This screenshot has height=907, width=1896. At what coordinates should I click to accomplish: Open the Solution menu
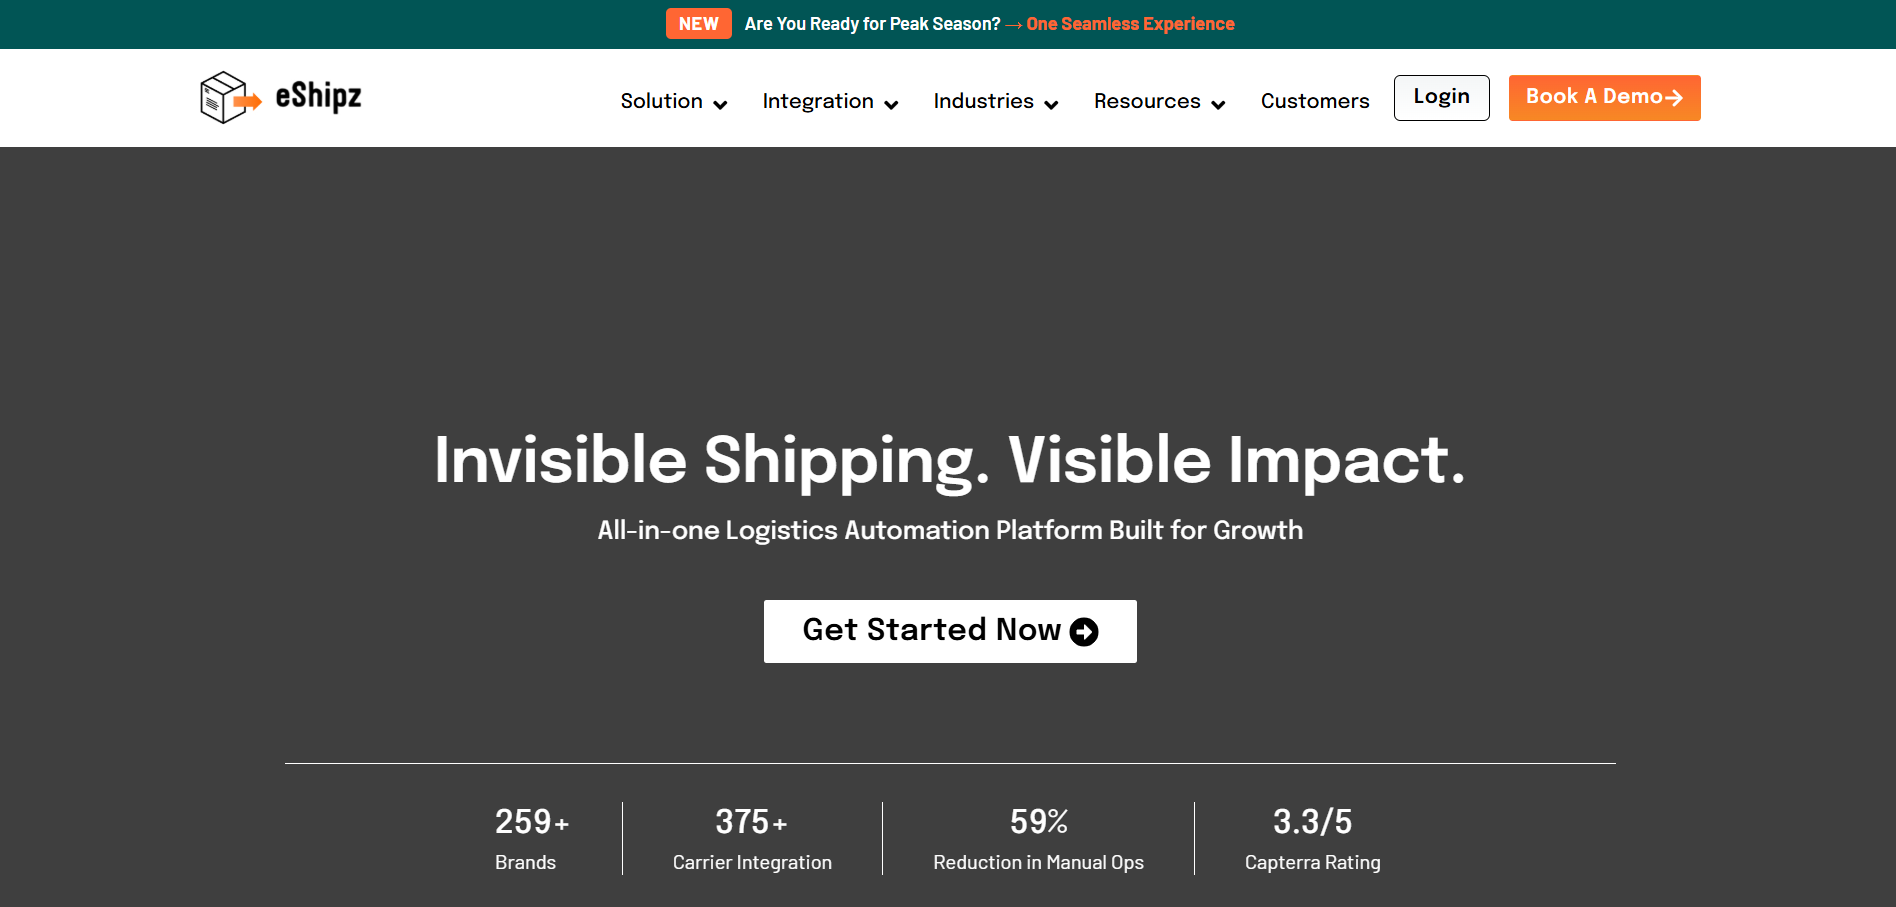click(x=661, y=101)
